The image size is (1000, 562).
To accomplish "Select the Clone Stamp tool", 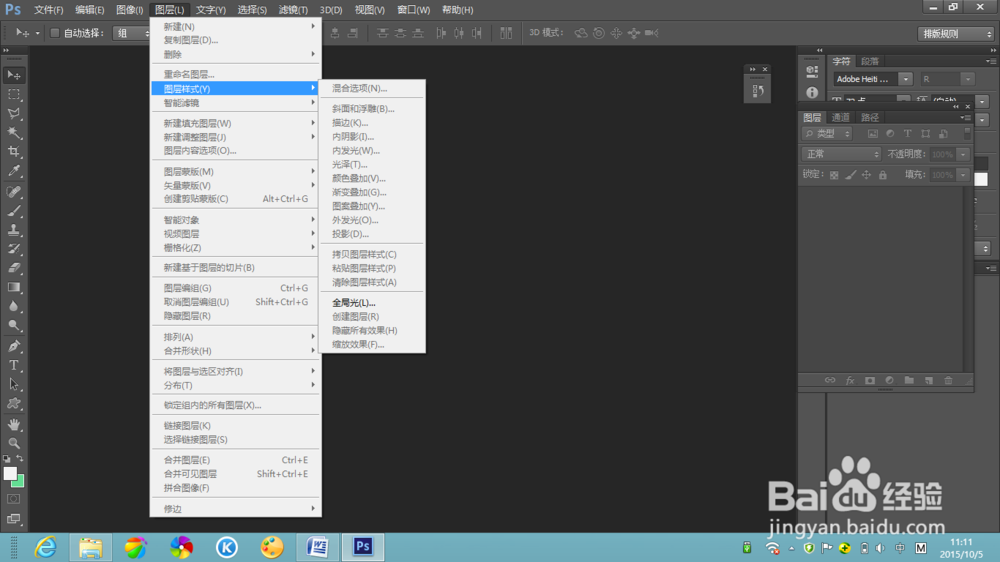I will click(13, 230).
